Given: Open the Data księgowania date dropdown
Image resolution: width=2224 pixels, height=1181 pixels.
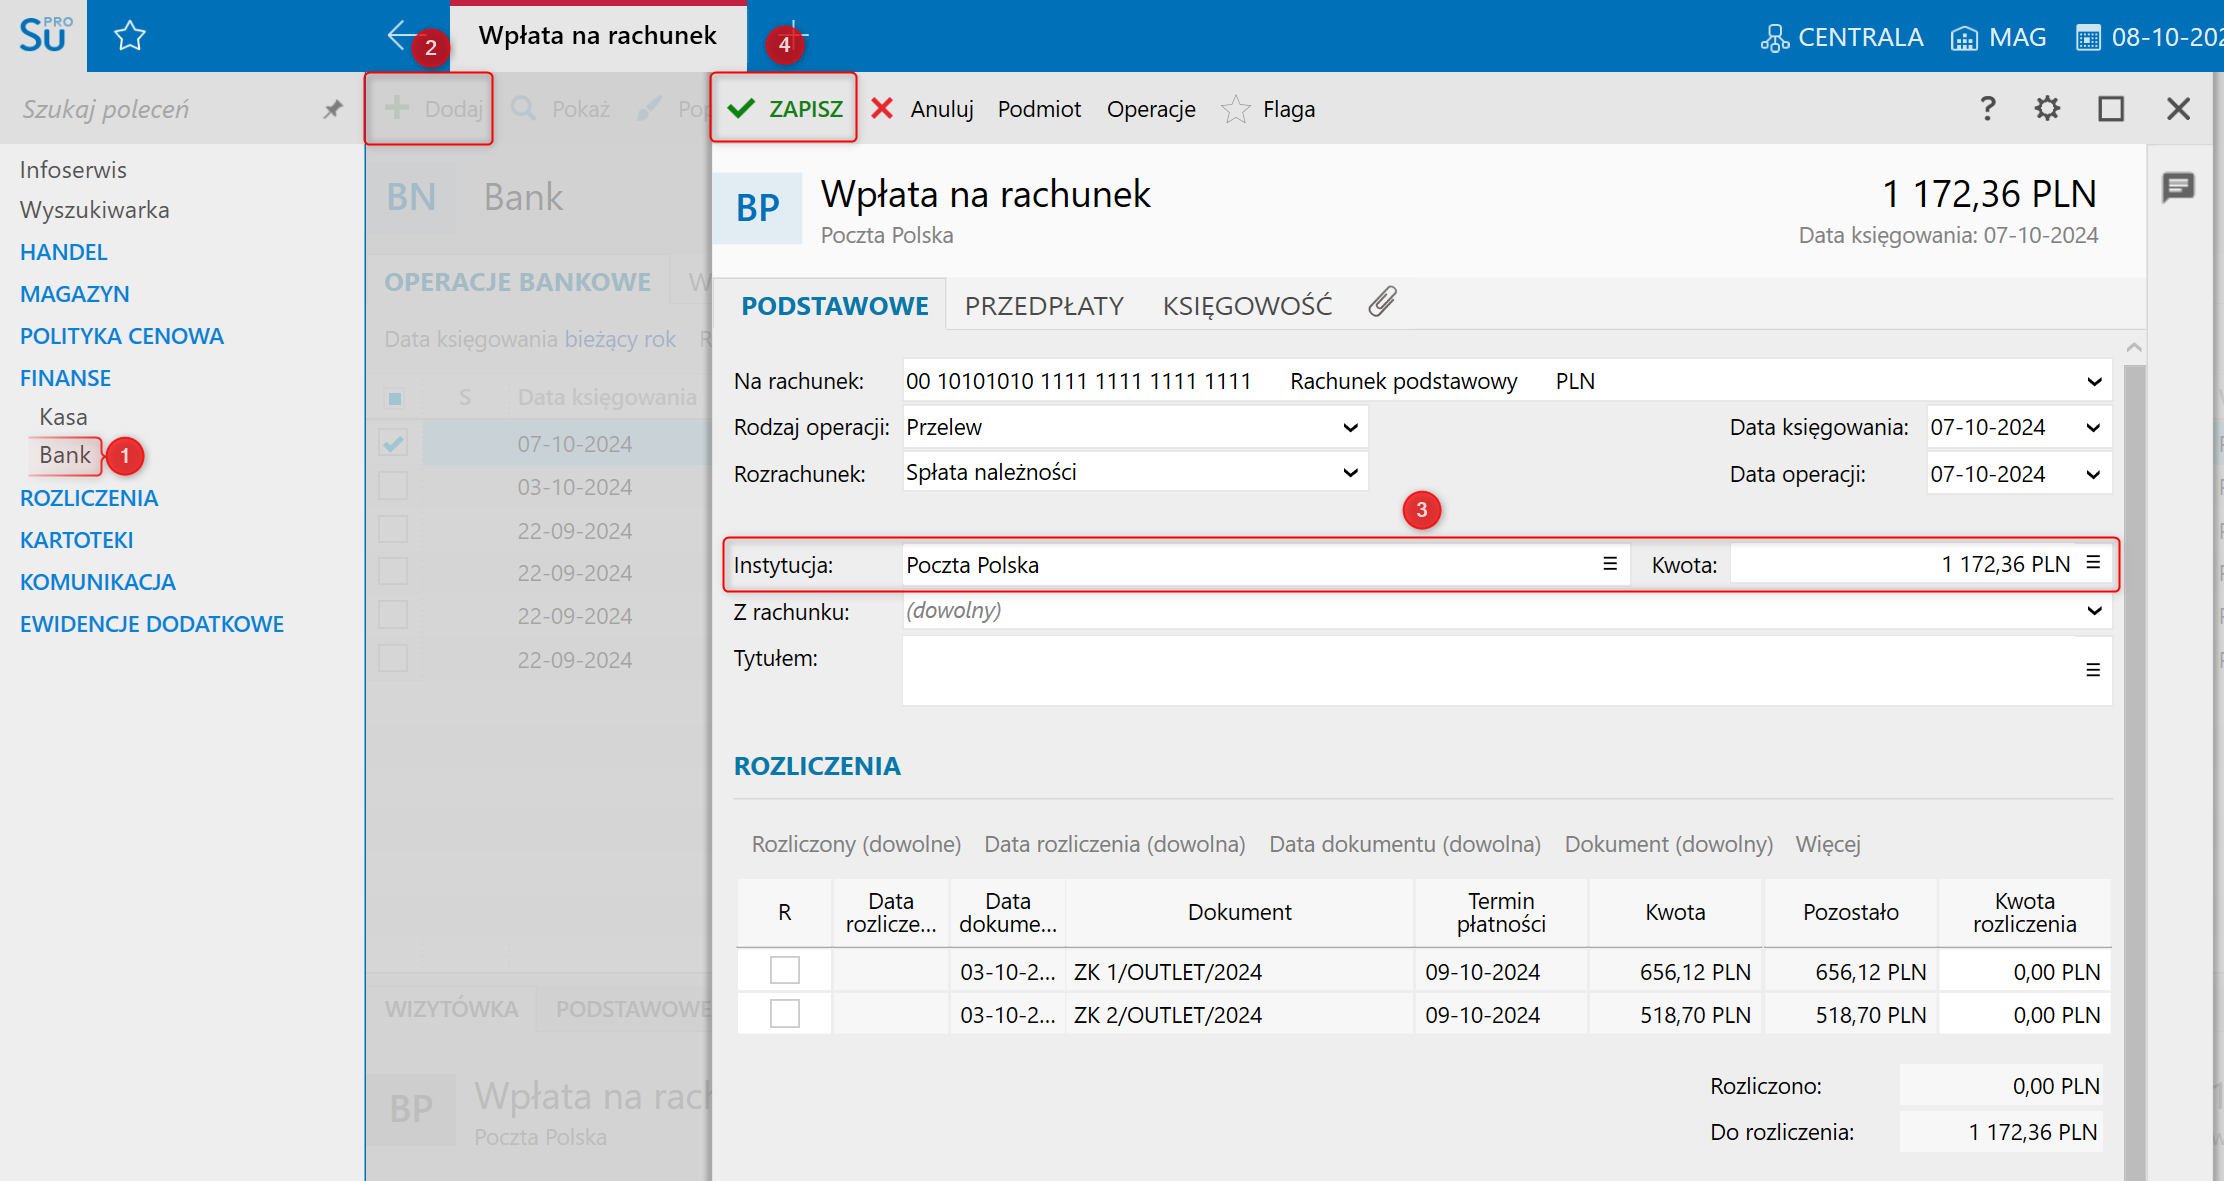Looking at the screenshot, I should [x=2093, y=428].
